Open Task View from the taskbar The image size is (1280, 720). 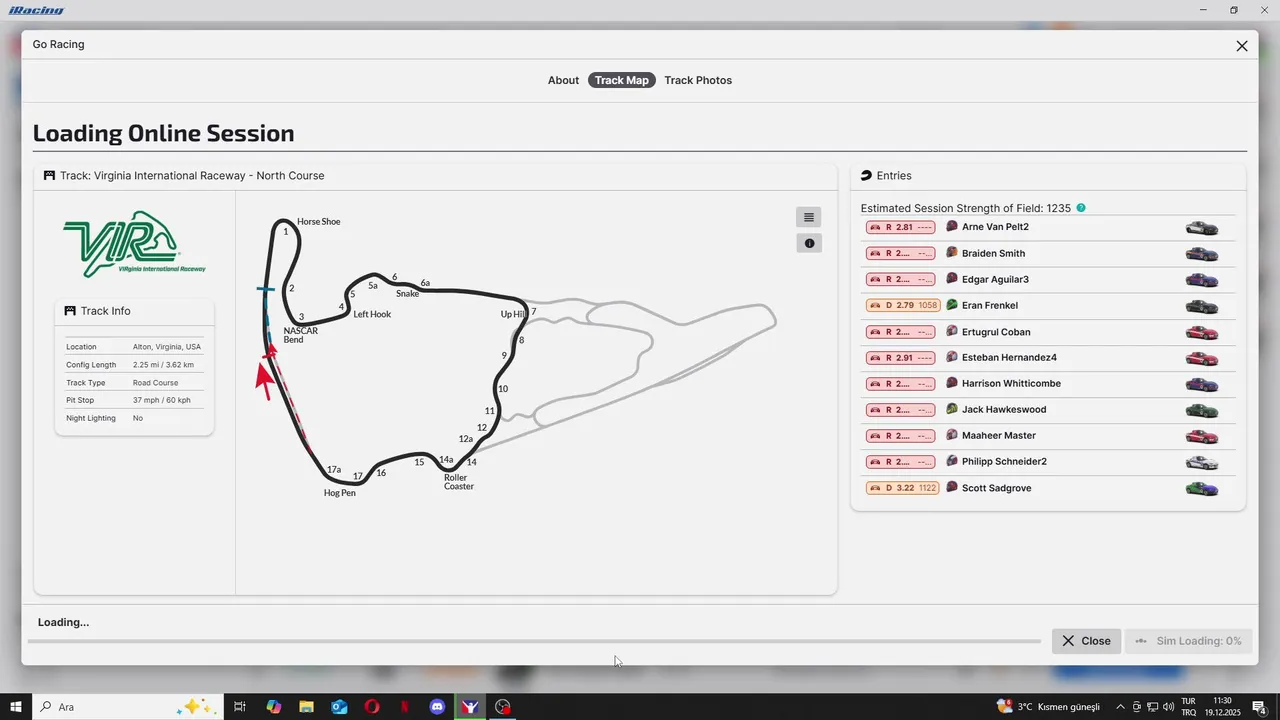point(240,707)
